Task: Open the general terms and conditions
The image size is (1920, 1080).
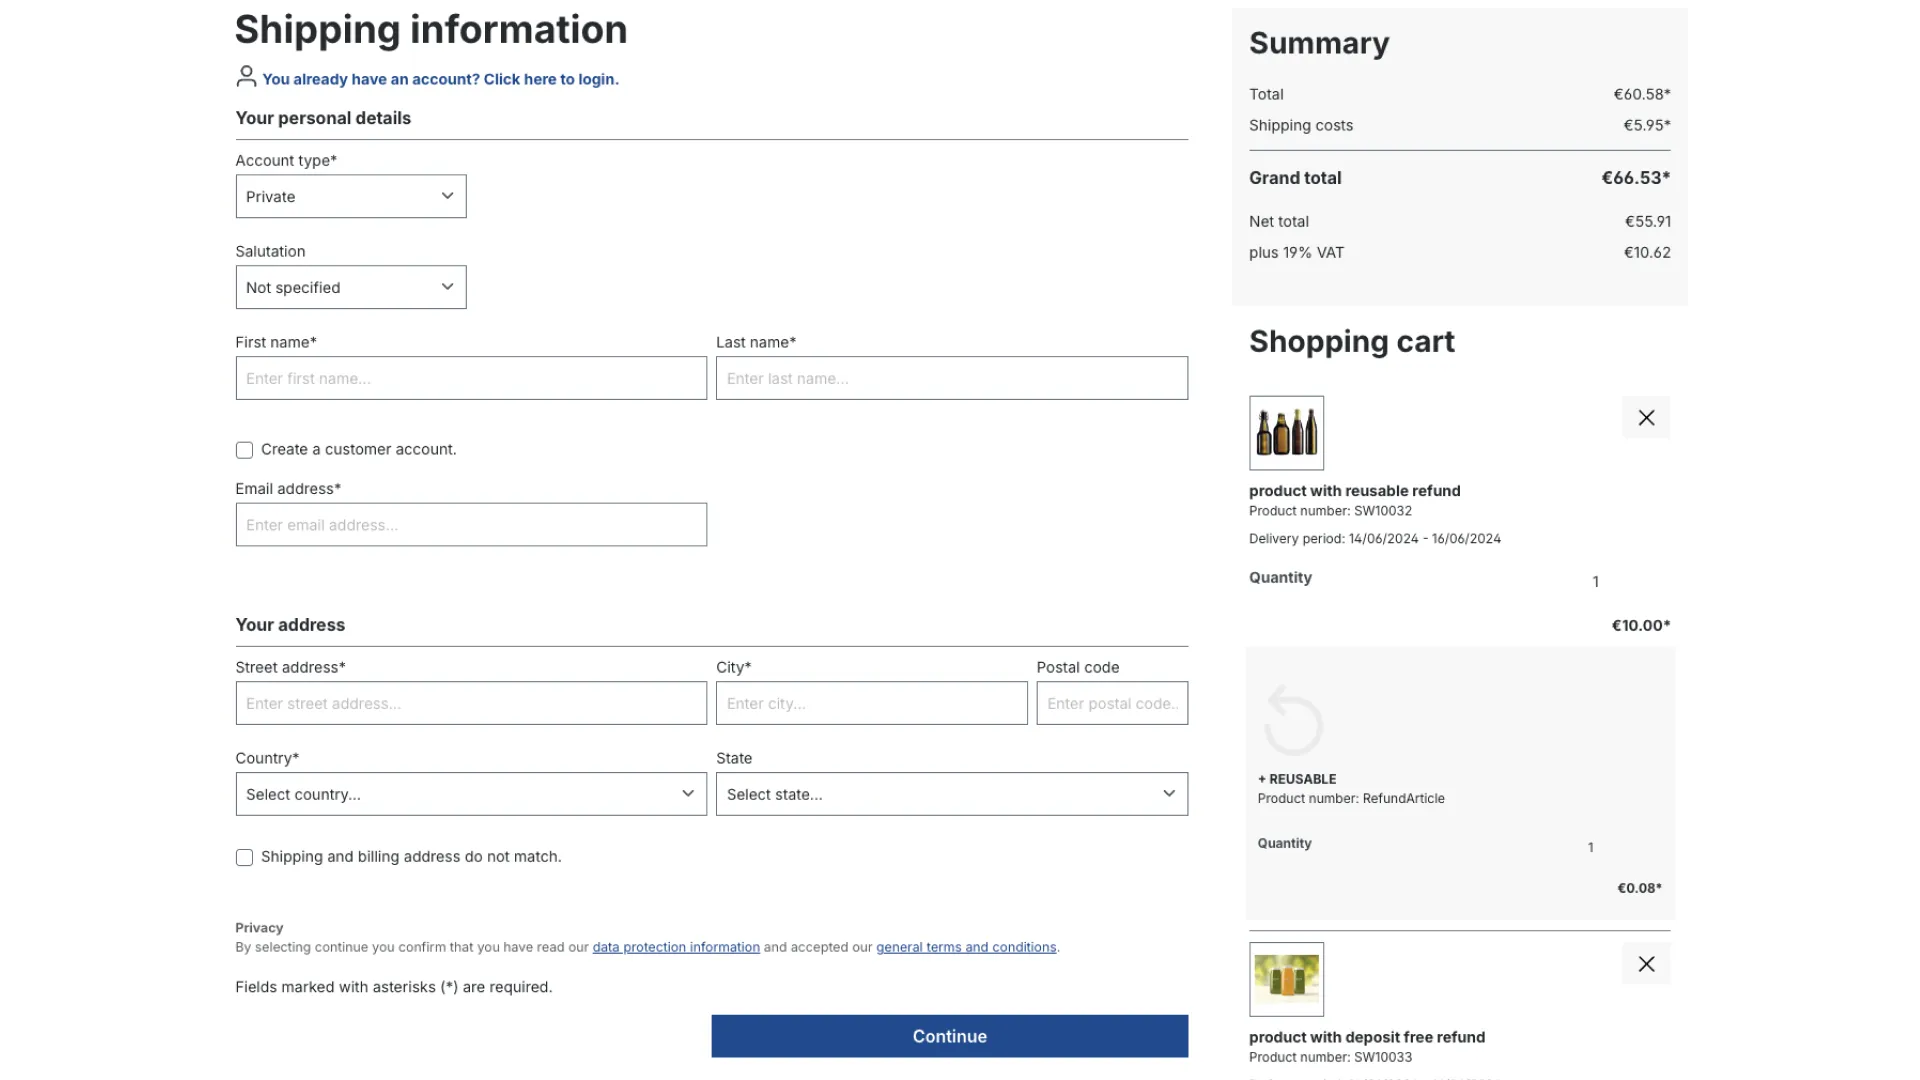Action: (x=965, y=947)
